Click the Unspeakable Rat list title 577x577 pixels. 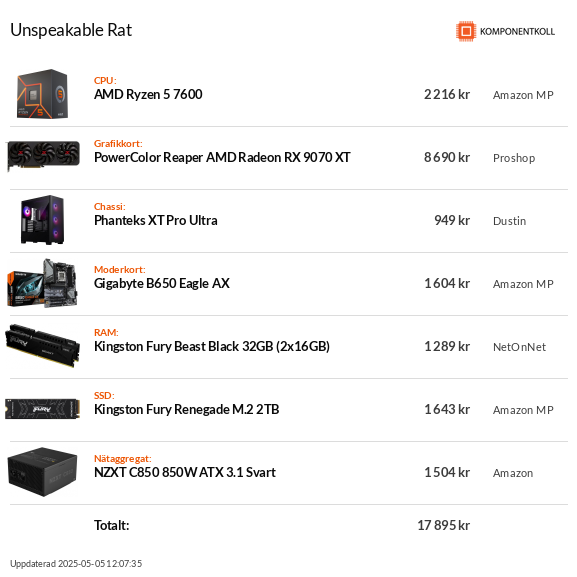71,30
